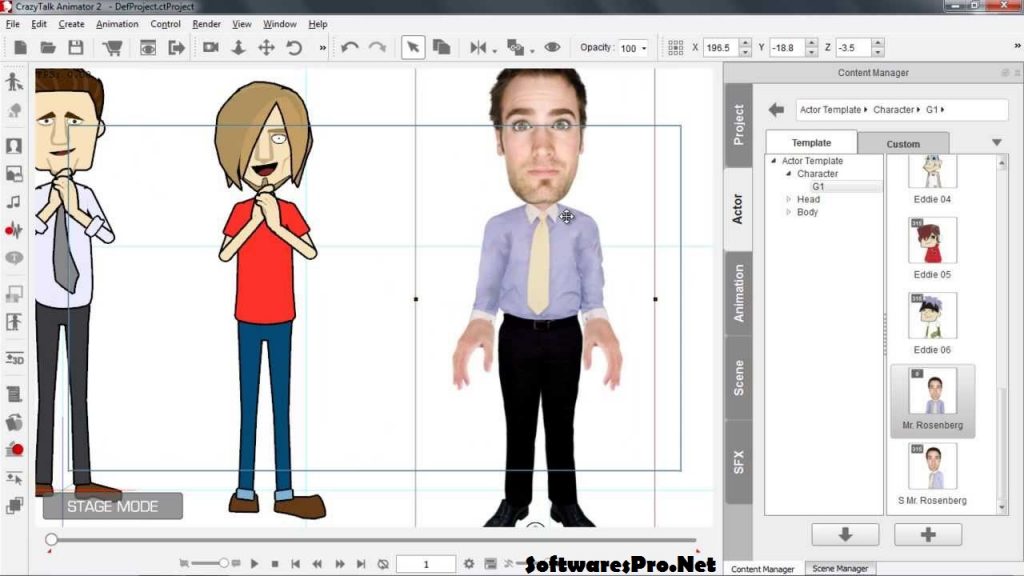
Task: Click the Undo arrow icon
Action: [x=352, y=45]
